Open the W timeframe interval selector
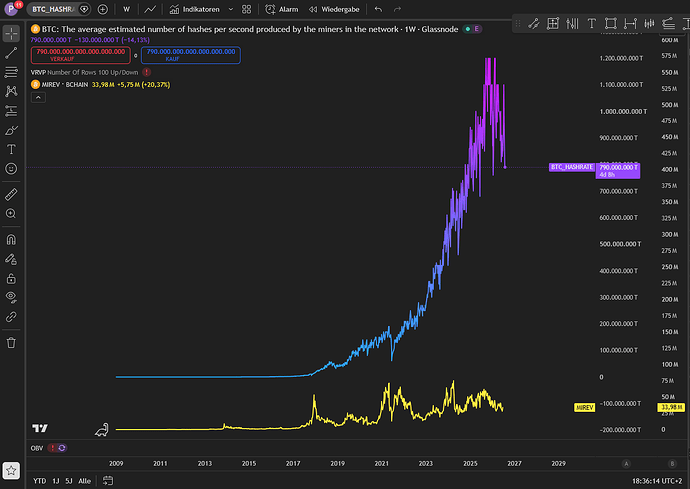 click(x=126, y=9)
